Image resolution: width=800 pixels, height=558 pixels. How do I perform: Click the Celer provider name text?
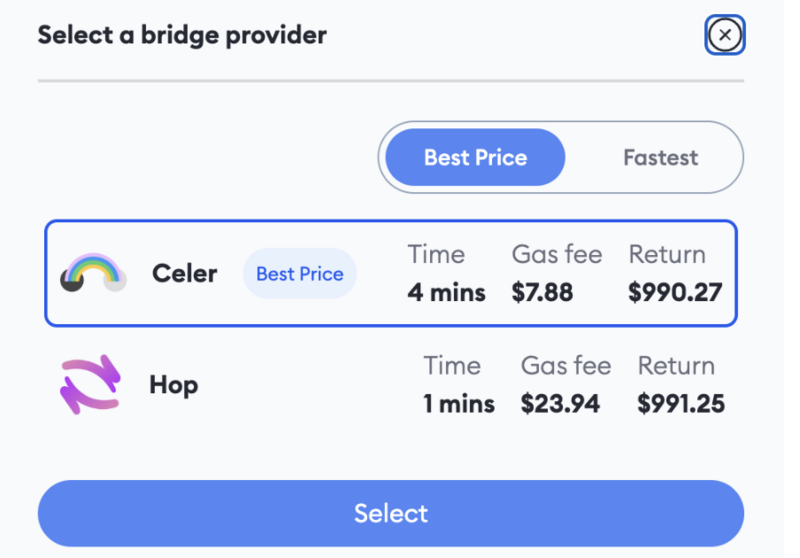coord(185,273)
